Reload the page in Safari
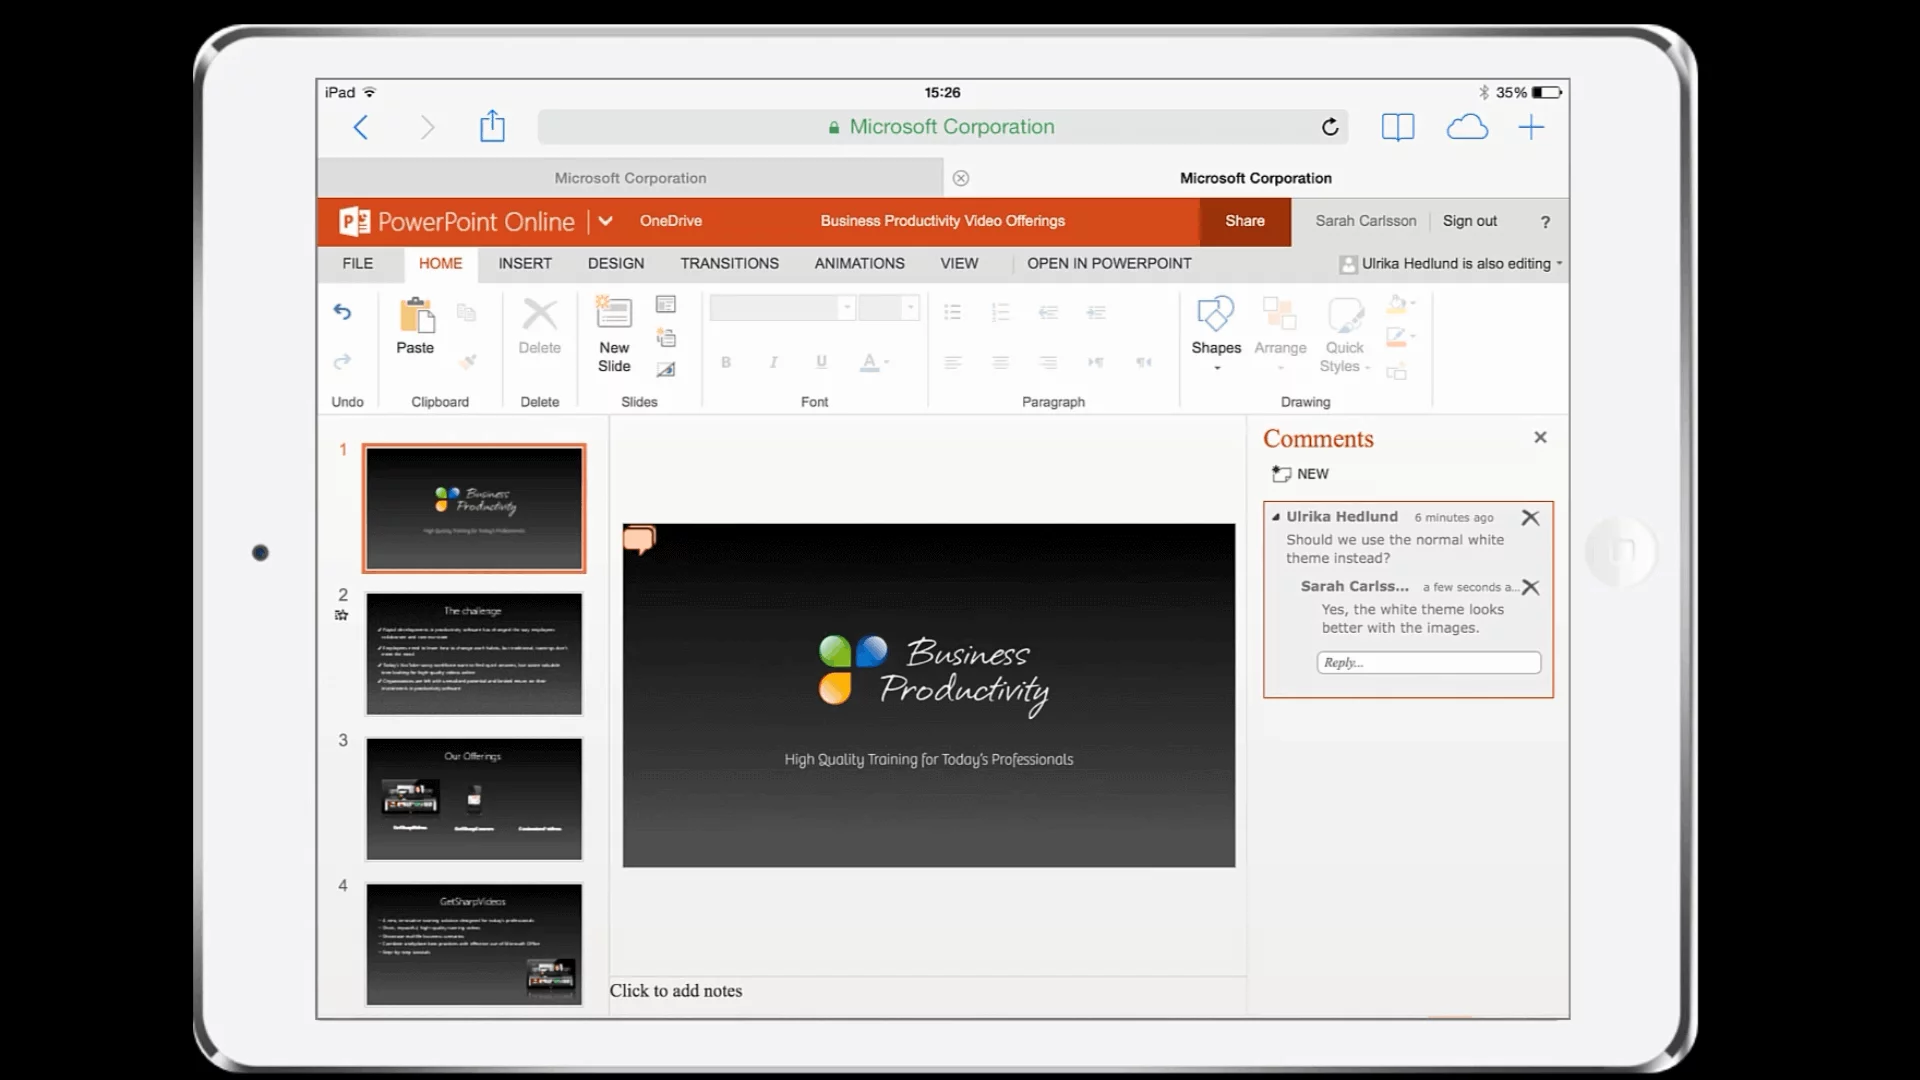The height and width of the screenshot is (1080, 1920). (x=1330, y=127)
